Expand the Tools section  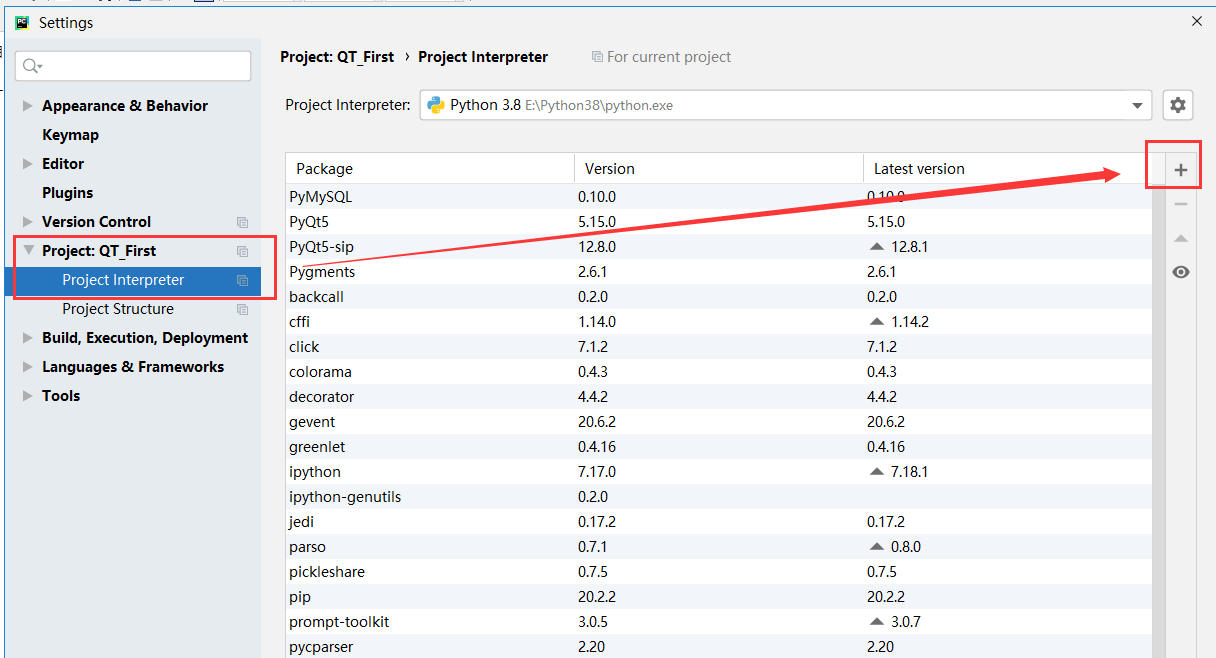point(27,396)
